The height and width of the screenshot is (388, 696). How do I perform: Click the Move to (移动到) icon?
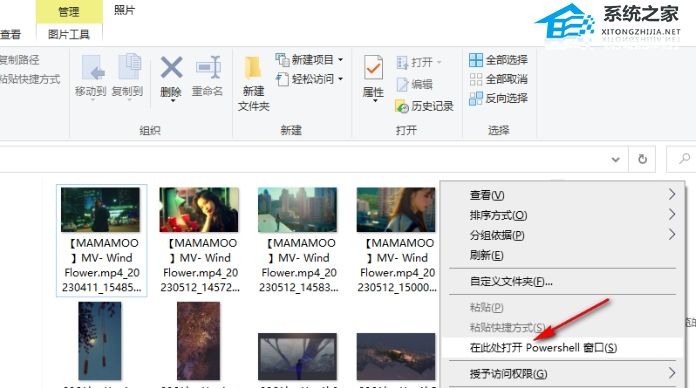click(92, 67)
